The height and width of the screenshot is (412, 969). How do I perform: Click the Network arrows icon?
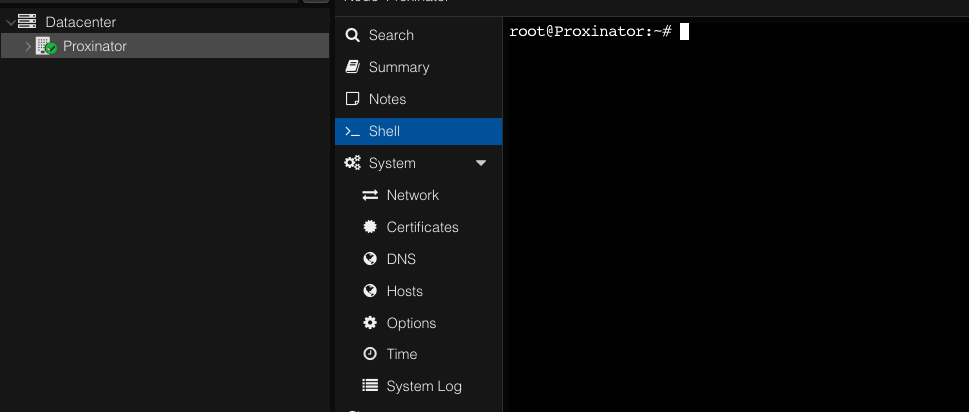click(x=370, y=195)
